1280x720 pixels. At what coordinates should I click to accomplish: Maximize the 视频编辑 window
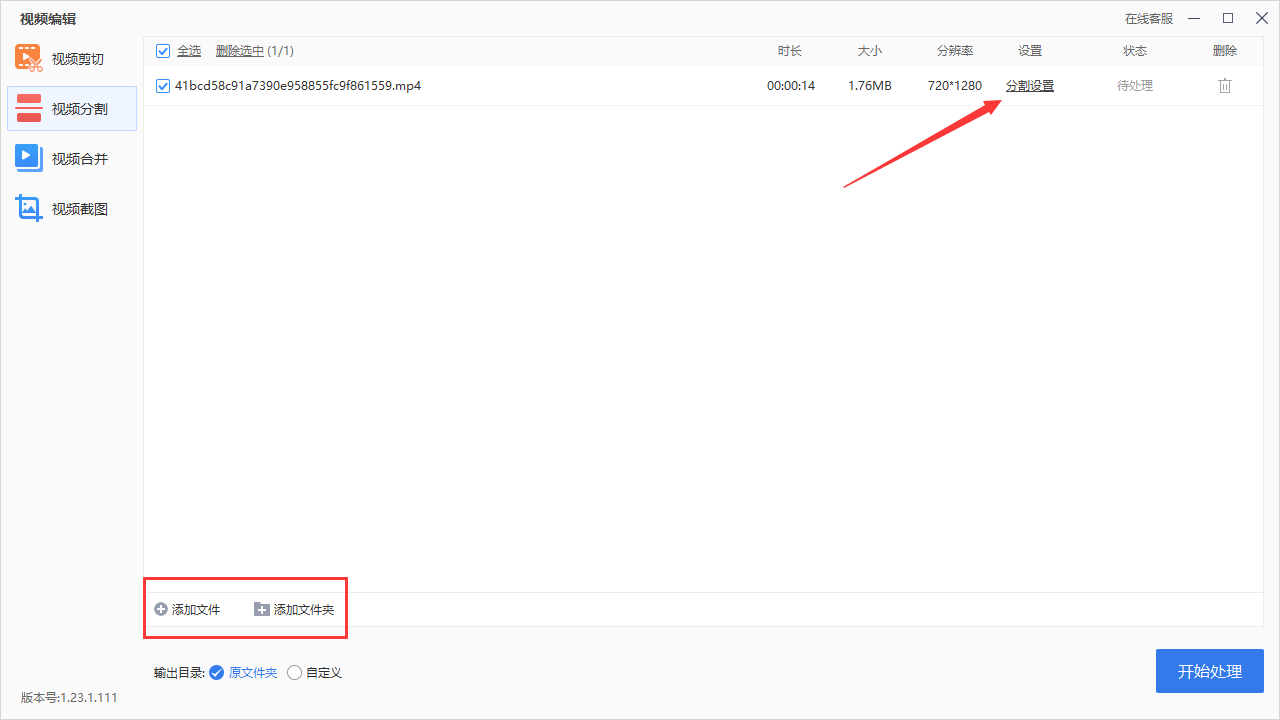click(x=1228, y=18)
